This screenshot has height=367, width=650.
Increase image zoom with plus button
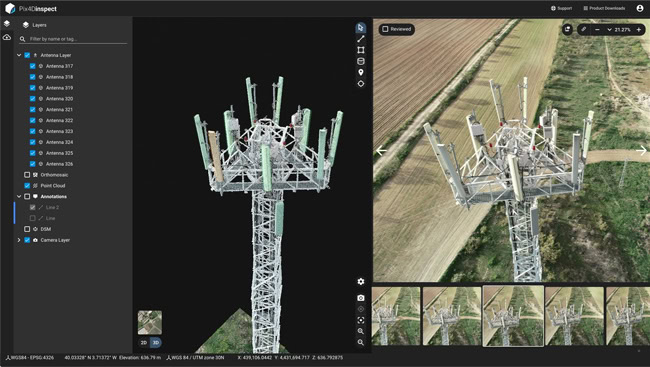(x=638, y=29)
